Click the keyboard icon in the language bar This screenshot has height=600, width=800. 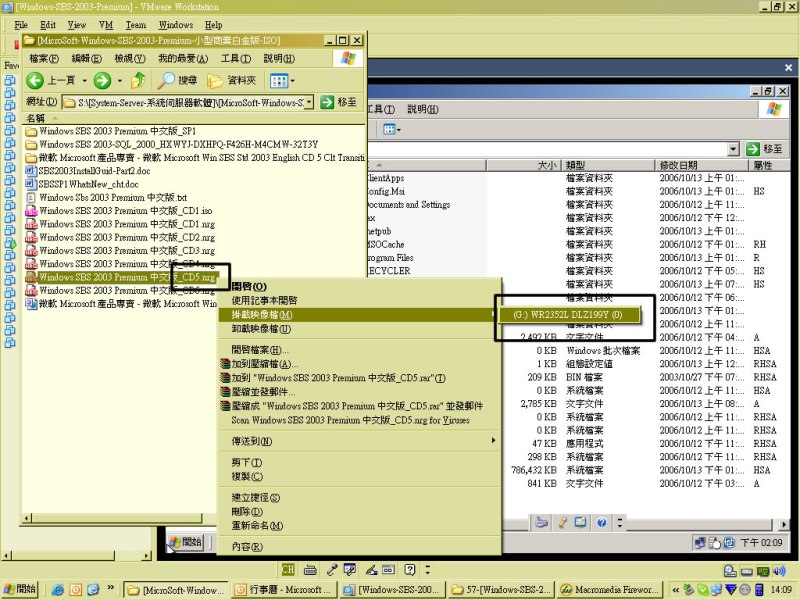point(310,569)
